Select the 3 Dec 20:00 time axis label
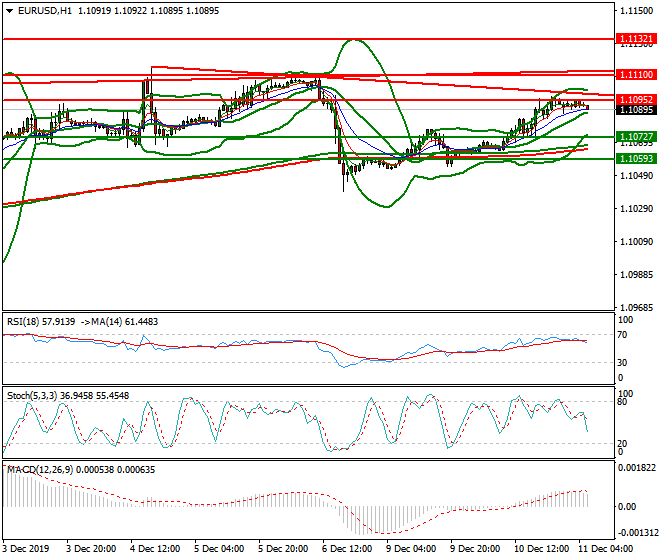The image size is (660, 560). [x=91, y=549]
